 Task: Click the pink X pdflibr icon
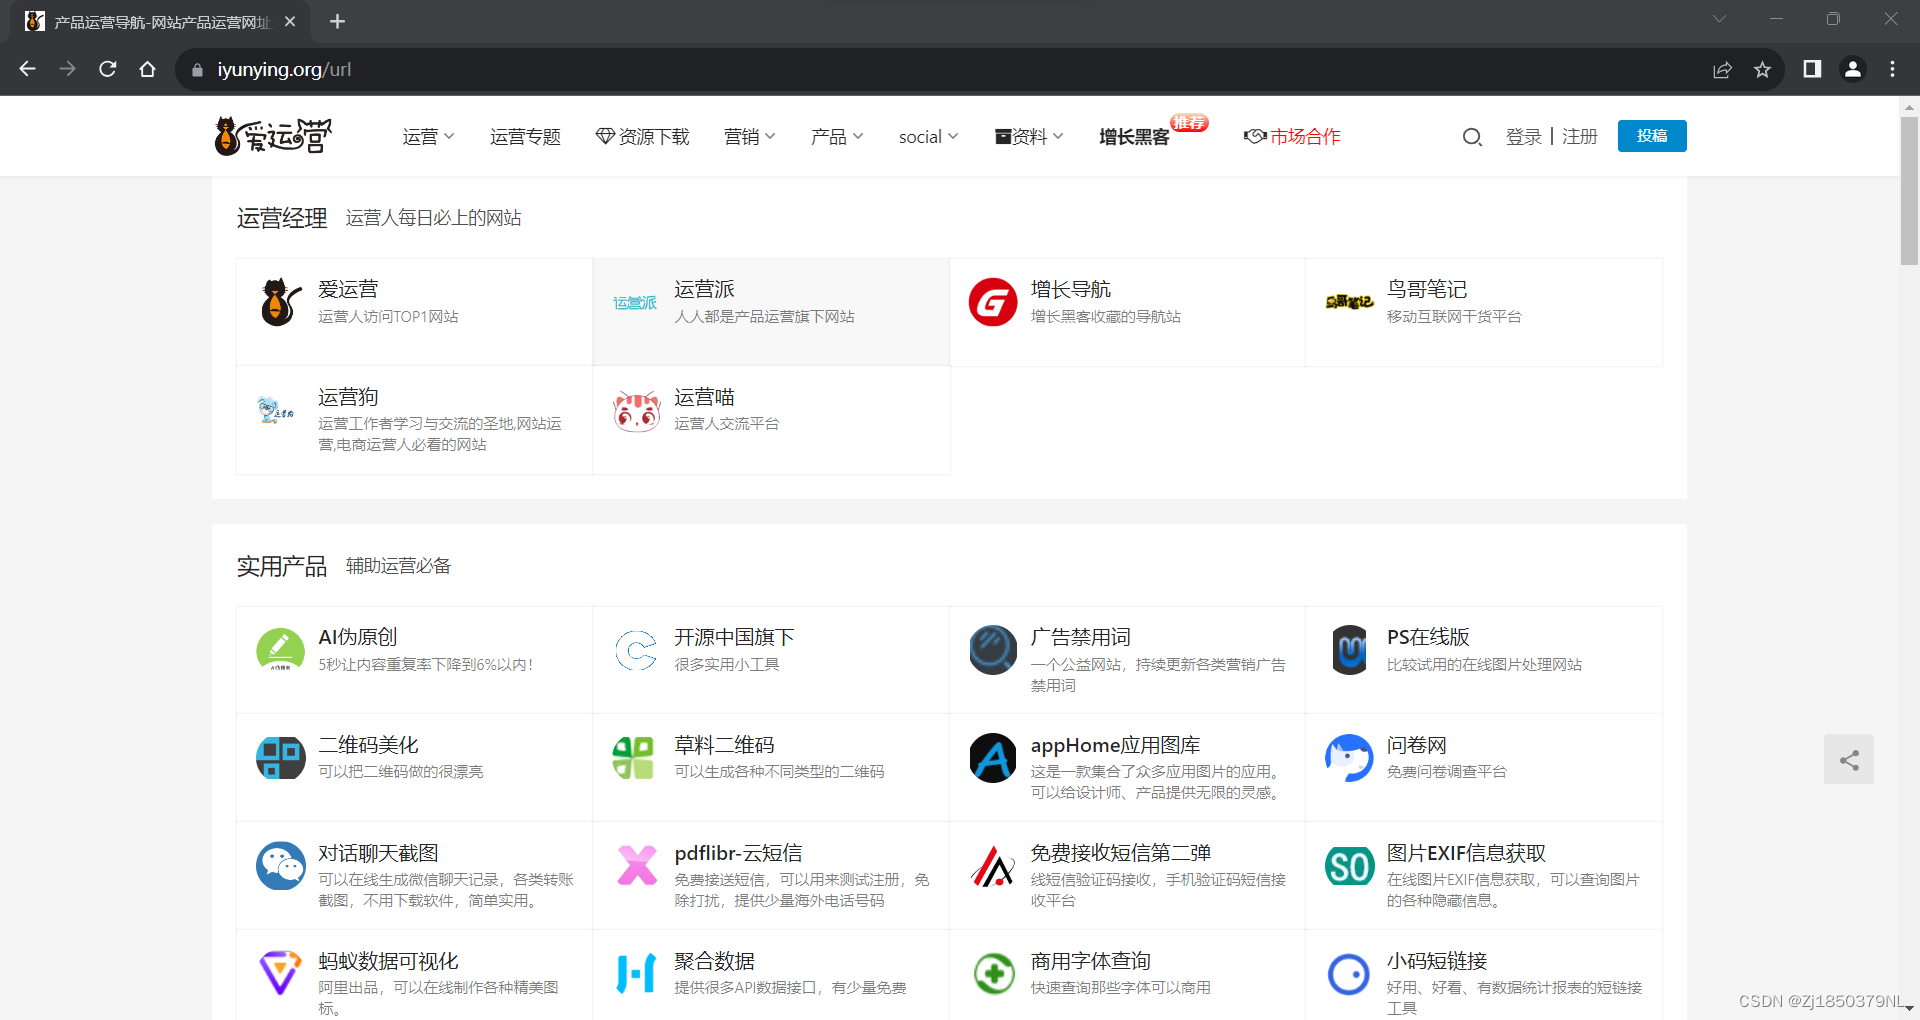coord(637,866)
